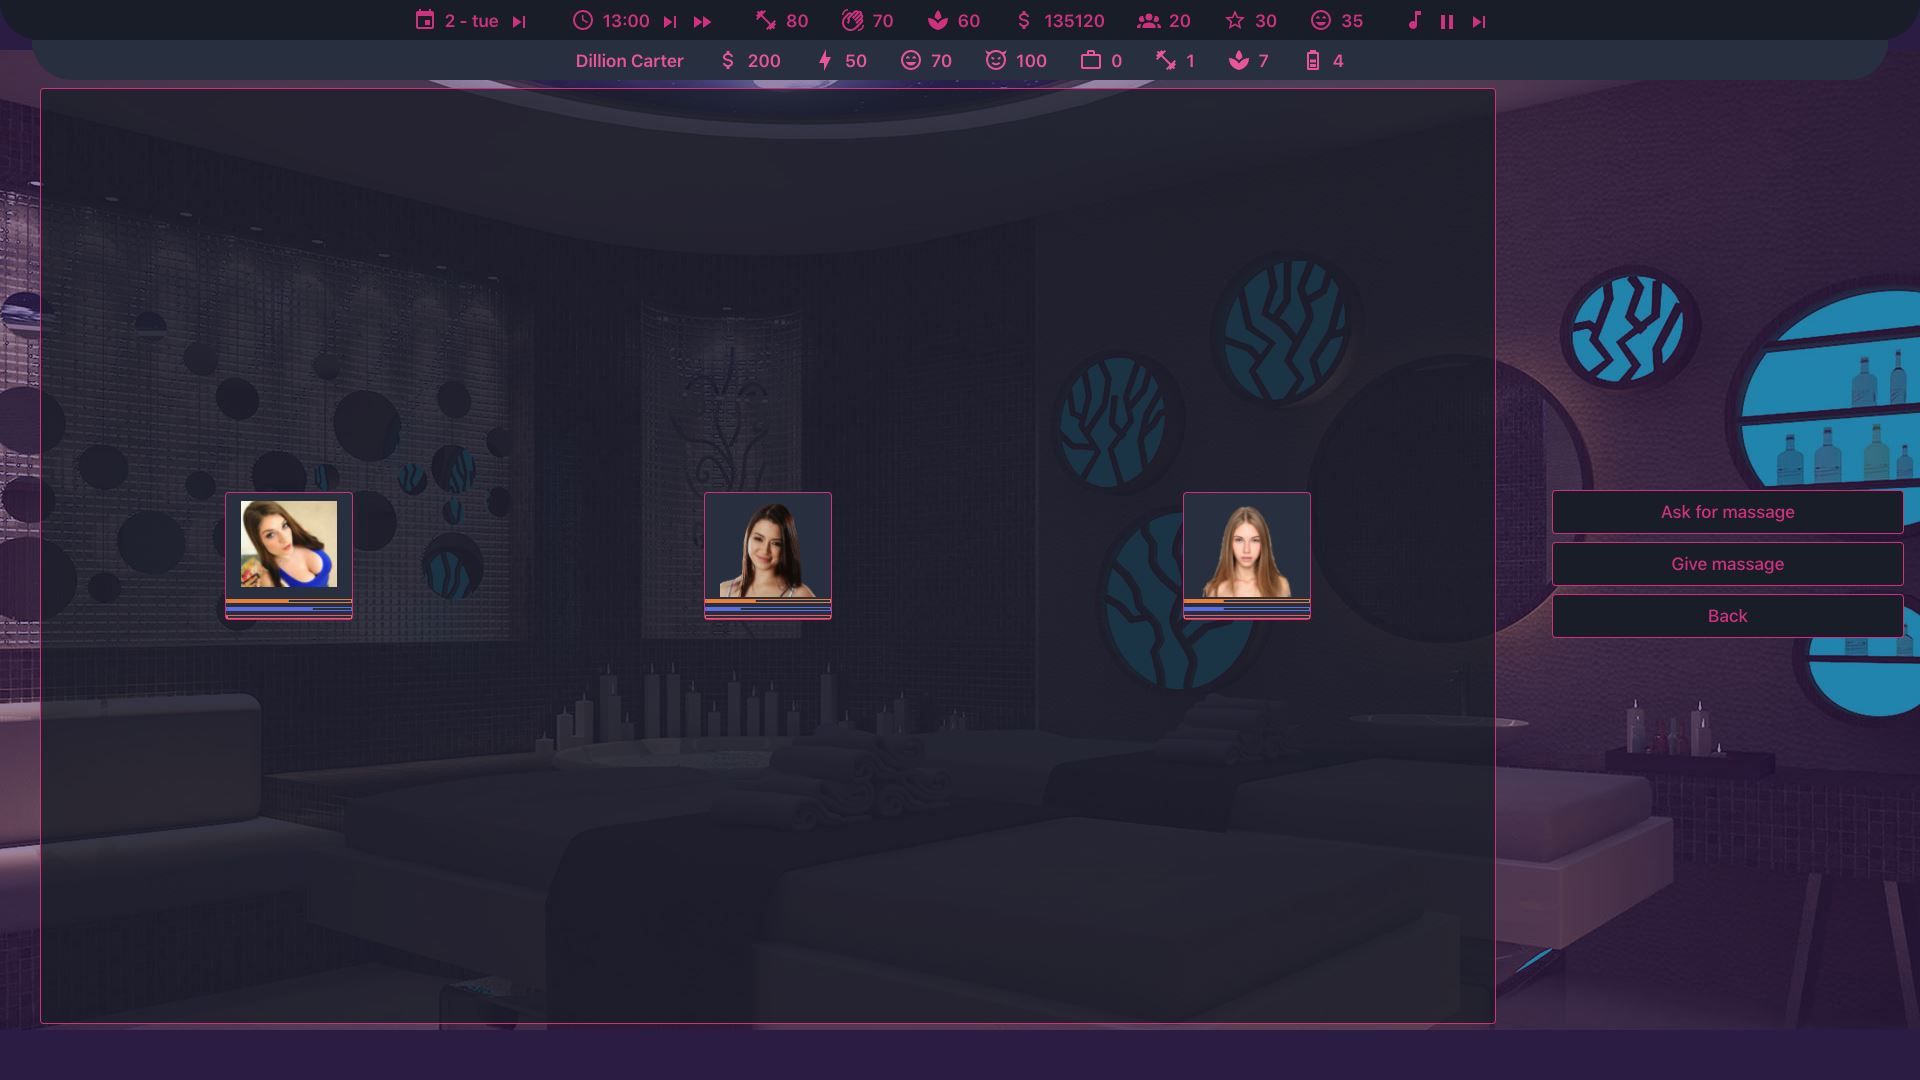Screen dimensions: 1920x1080
Task: Click the music note icon
Action: click(1414, 20)
